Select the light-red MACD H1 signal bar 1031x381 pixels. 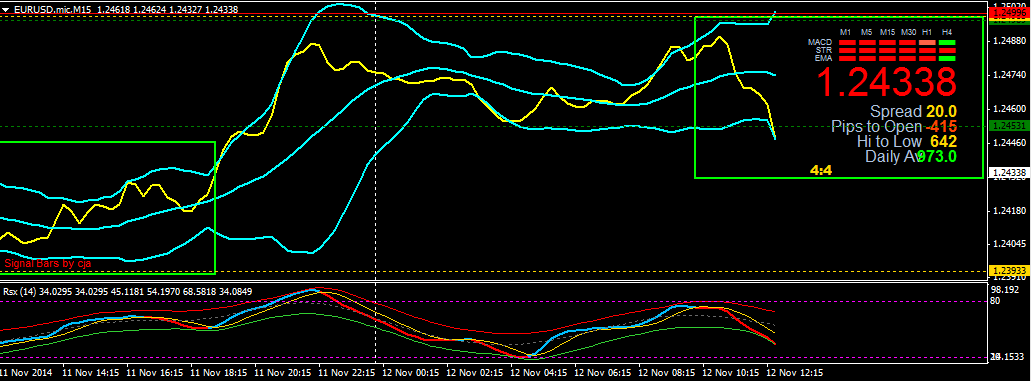[927, 43]
